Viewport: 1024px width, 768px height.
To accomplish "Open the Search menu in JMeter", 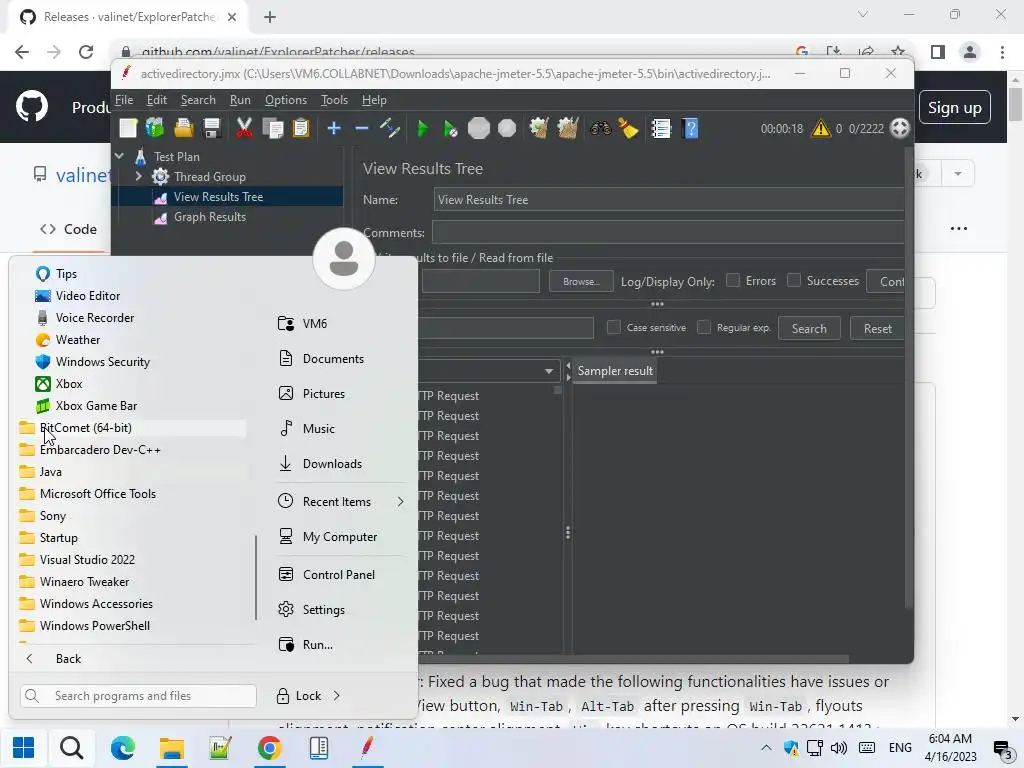I will [198, 100].
